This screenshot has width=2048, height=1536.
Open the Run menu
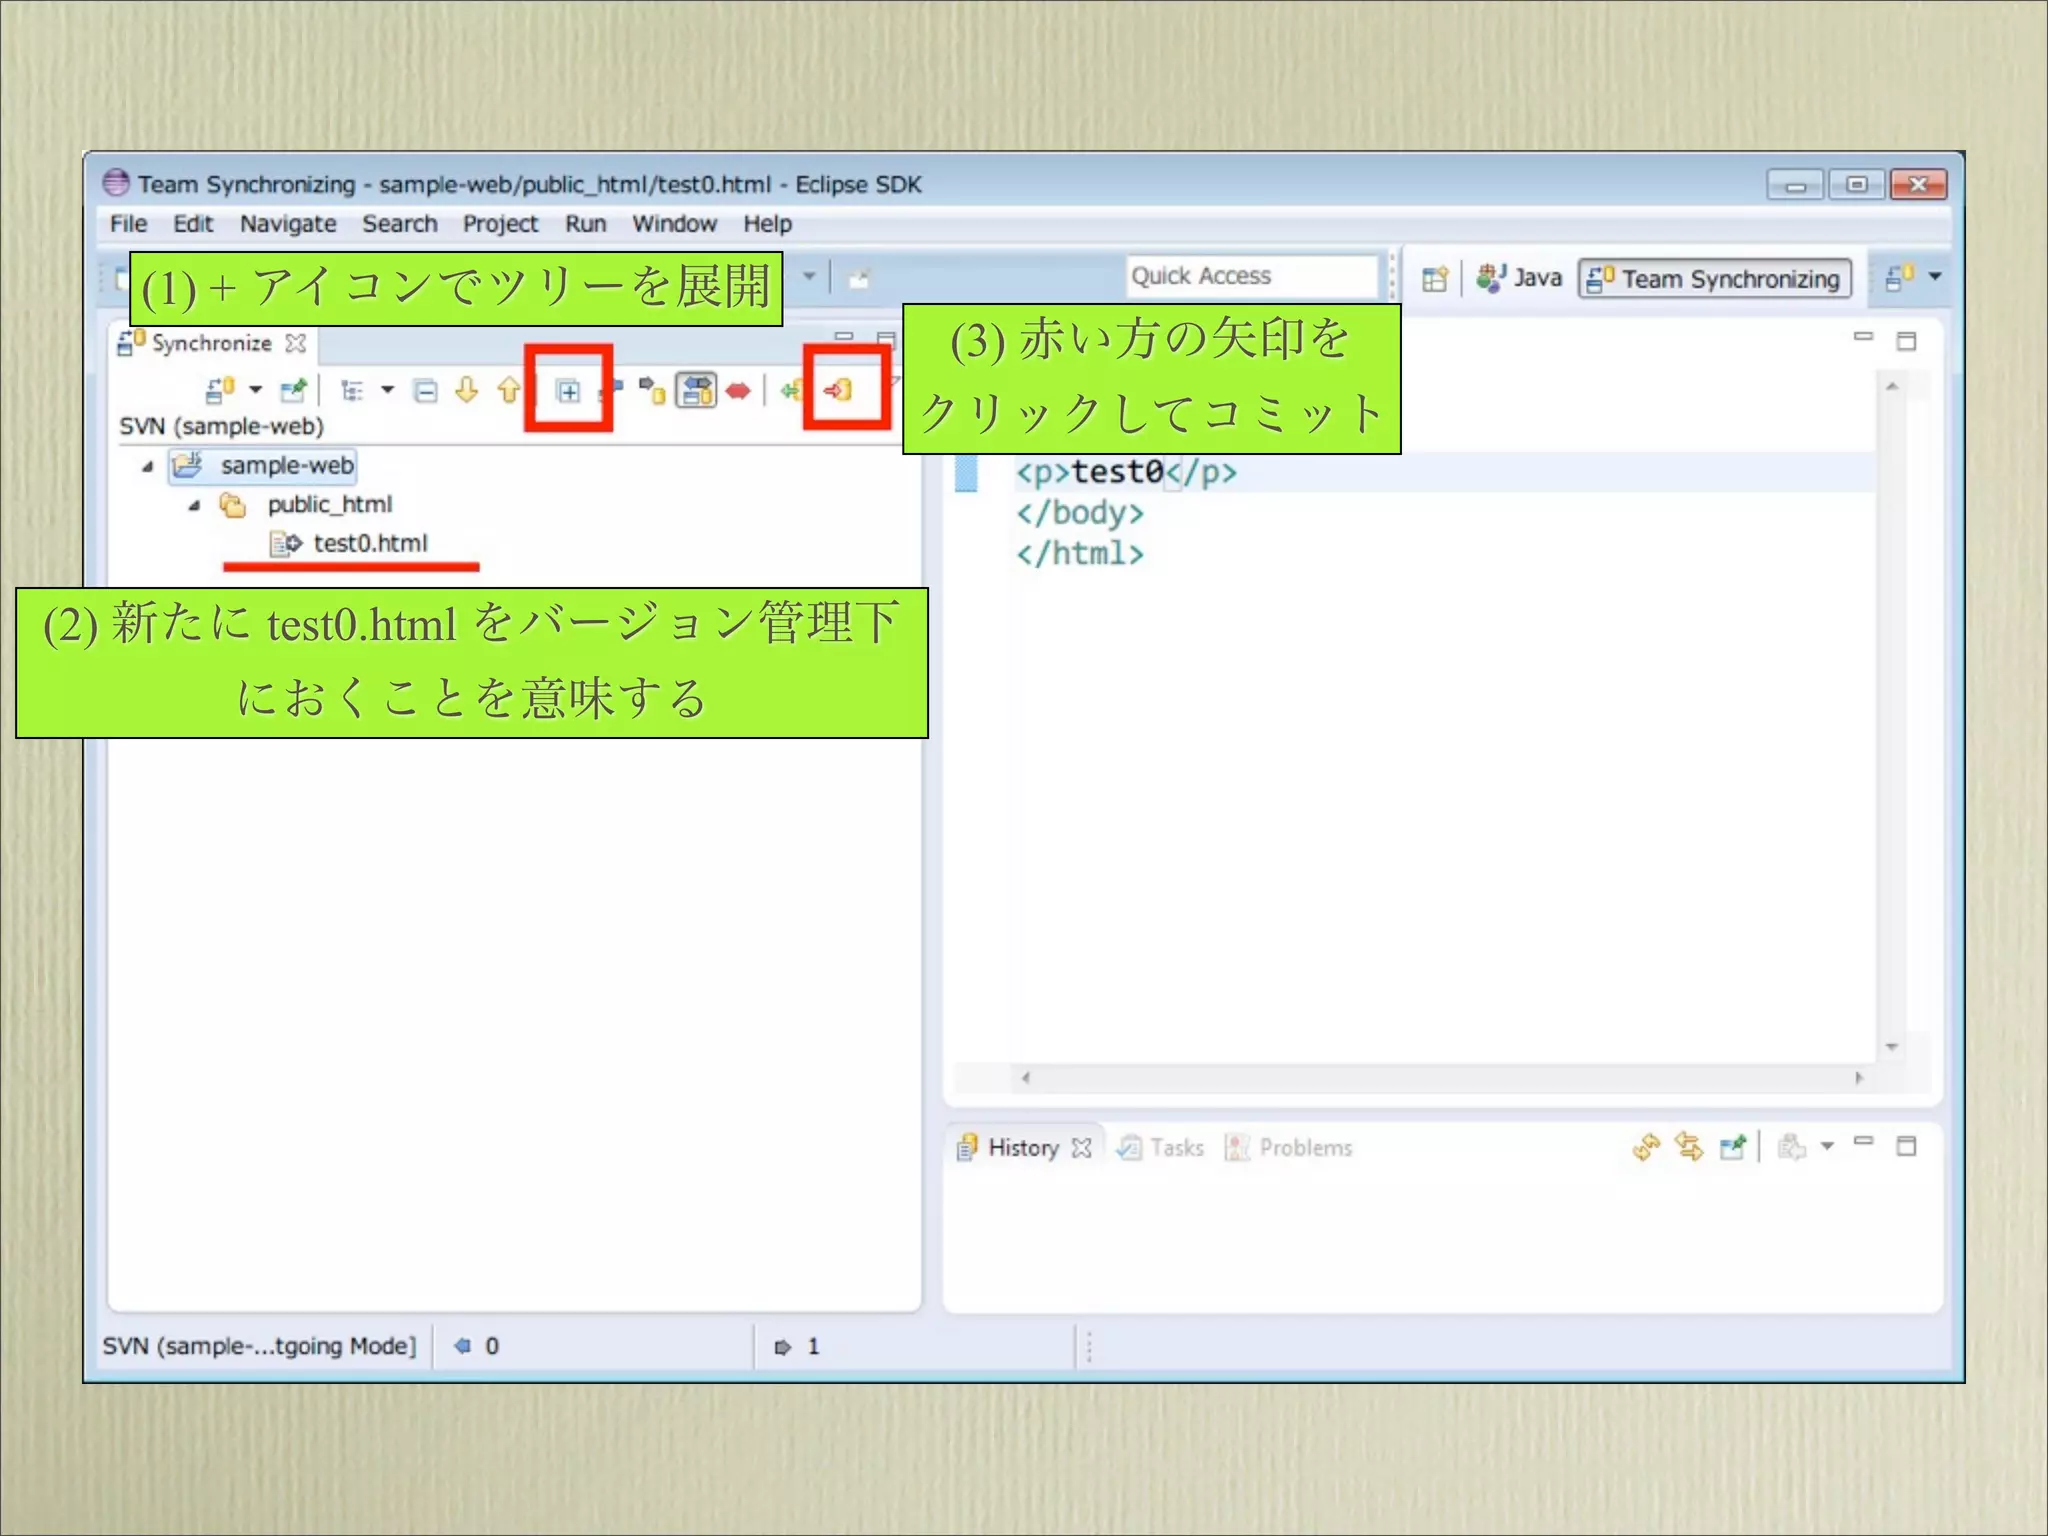586,224
